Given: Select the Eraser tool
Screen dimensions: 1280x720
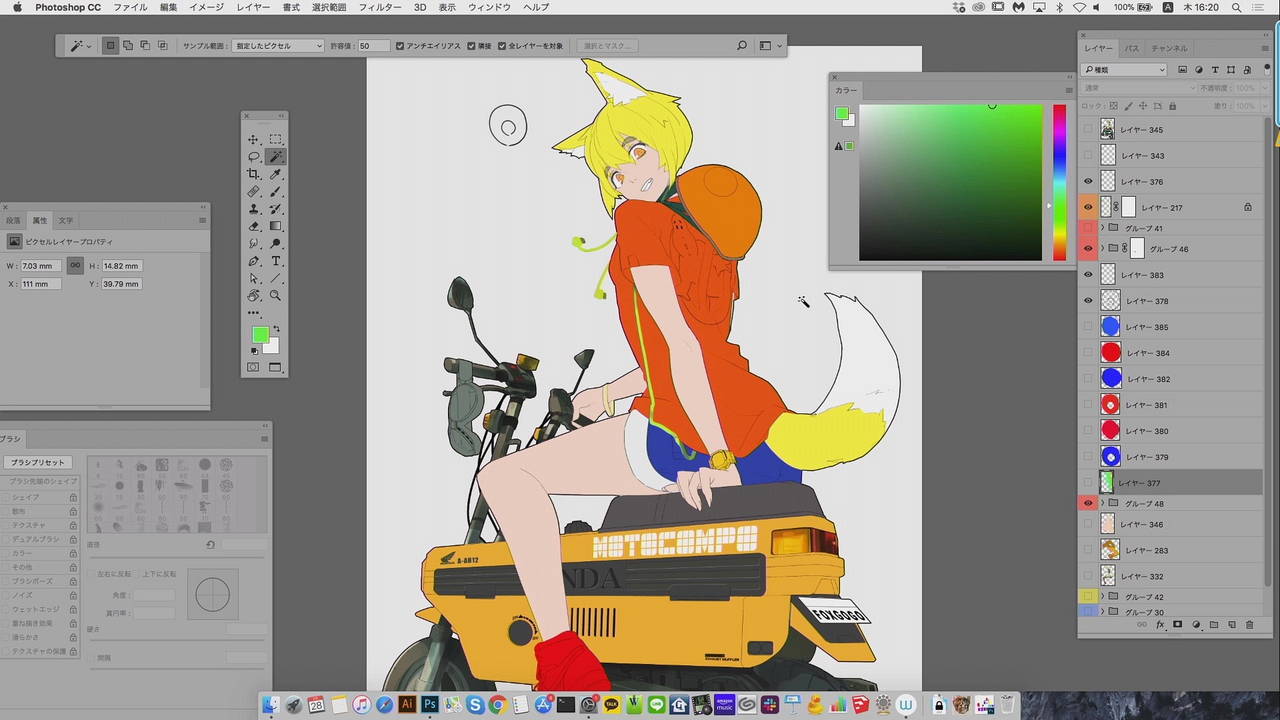Looking at the screenshot, I should click(254, 226).
